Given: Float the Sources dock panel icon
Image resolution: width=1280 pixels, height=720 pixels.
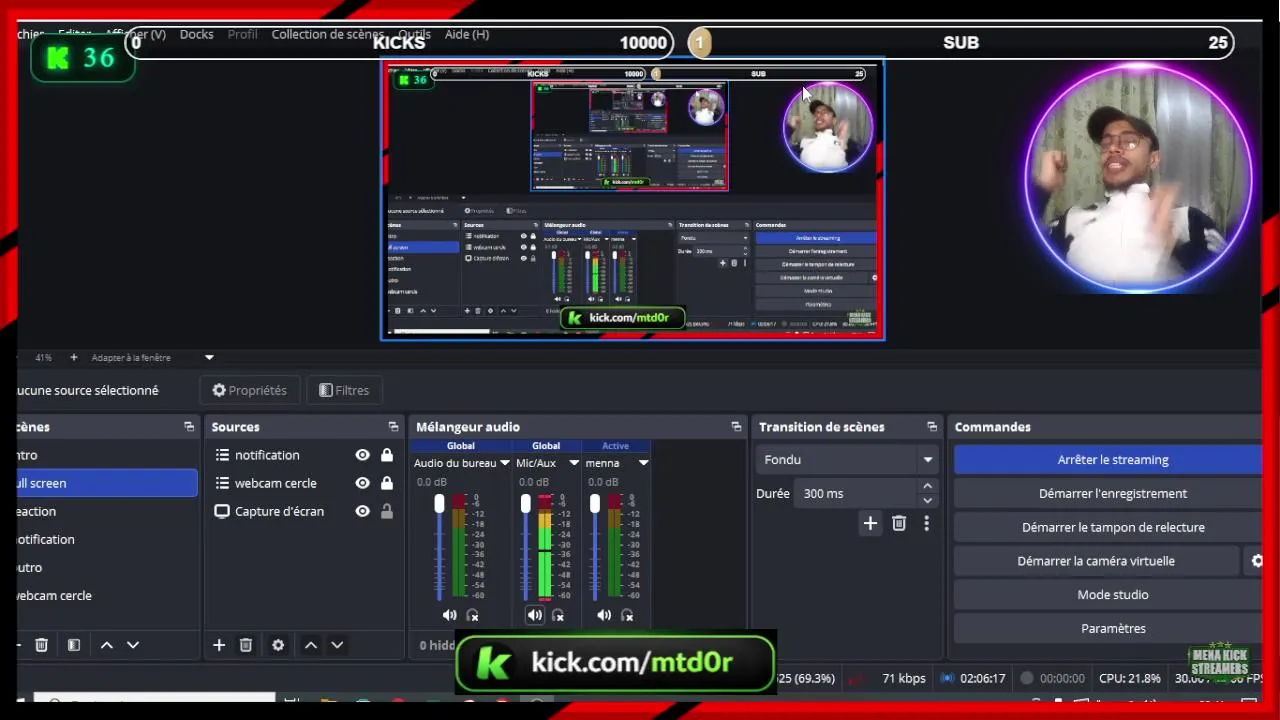Looking at the screenshot, I should coord(393,427).
